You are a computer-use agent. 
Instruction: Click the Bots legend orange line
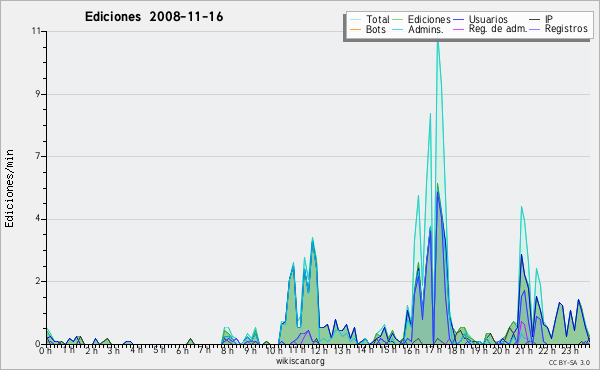[x=355, y=29]
